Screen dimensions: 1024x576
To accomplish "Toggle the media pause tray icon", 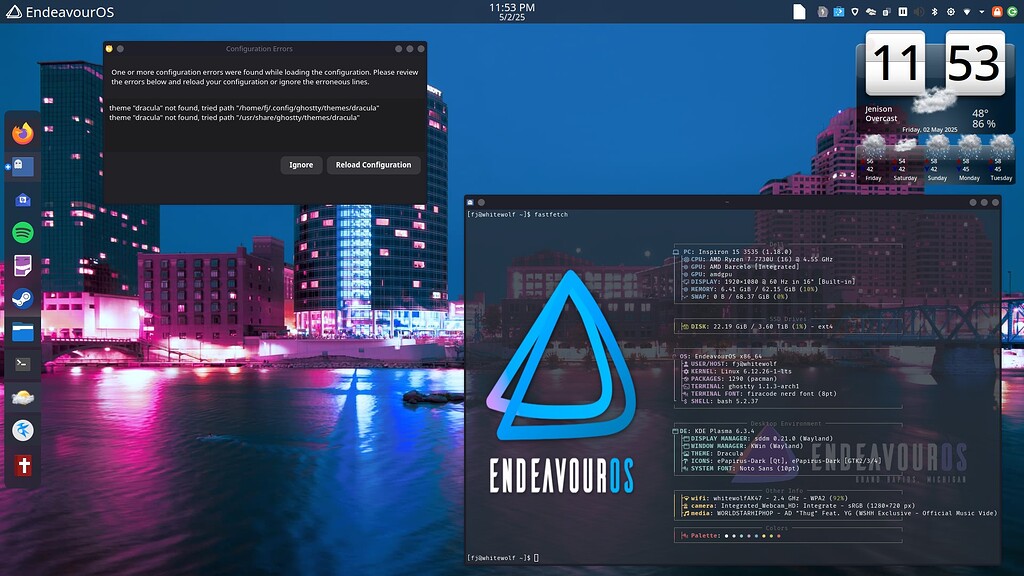I will (903, 12).
